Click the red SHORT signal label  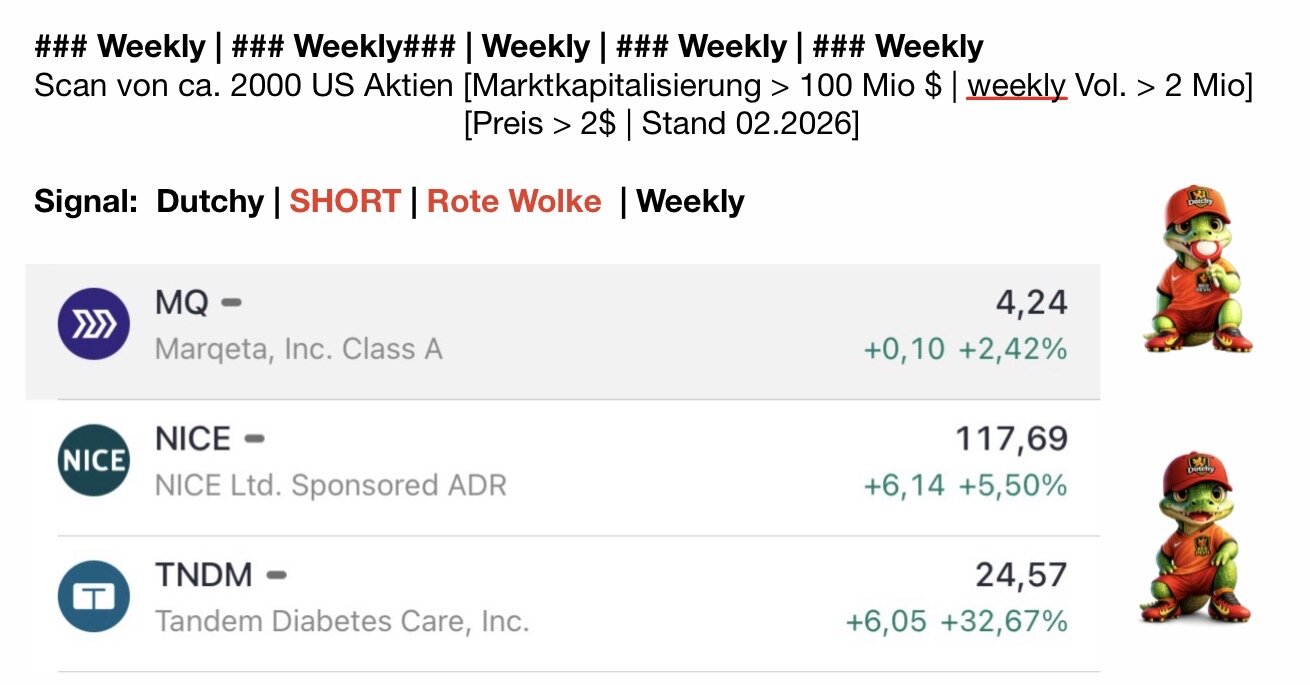click(345, 202)
